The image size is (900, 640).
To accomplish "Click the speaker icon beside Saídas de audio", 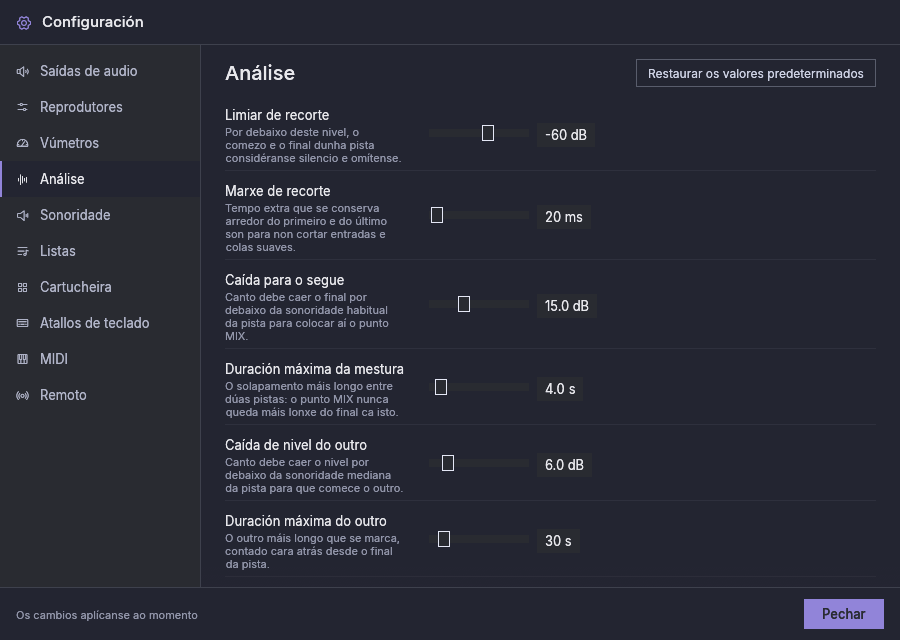I will (x=22, y=71).
